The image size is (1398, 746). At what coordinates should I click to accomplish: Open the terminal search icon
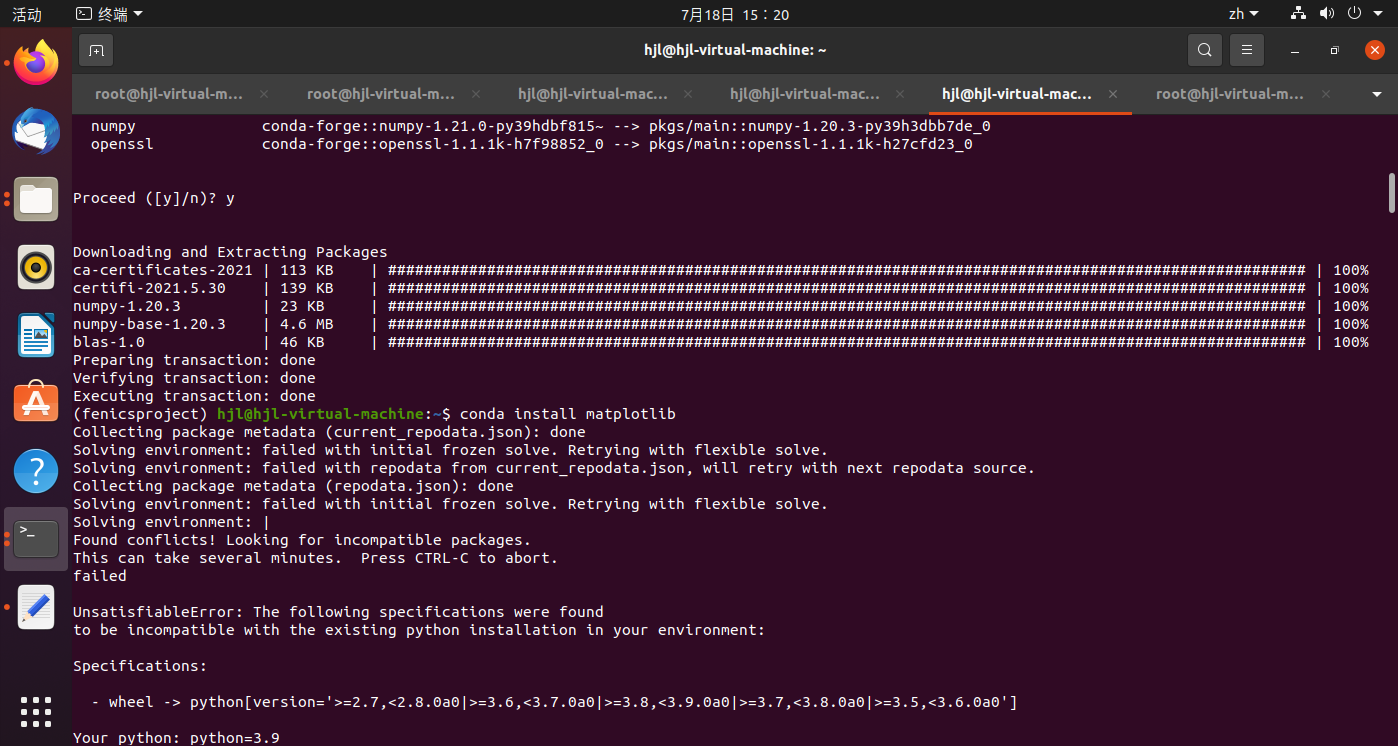pyautogui.click(x=1204, y=49)
